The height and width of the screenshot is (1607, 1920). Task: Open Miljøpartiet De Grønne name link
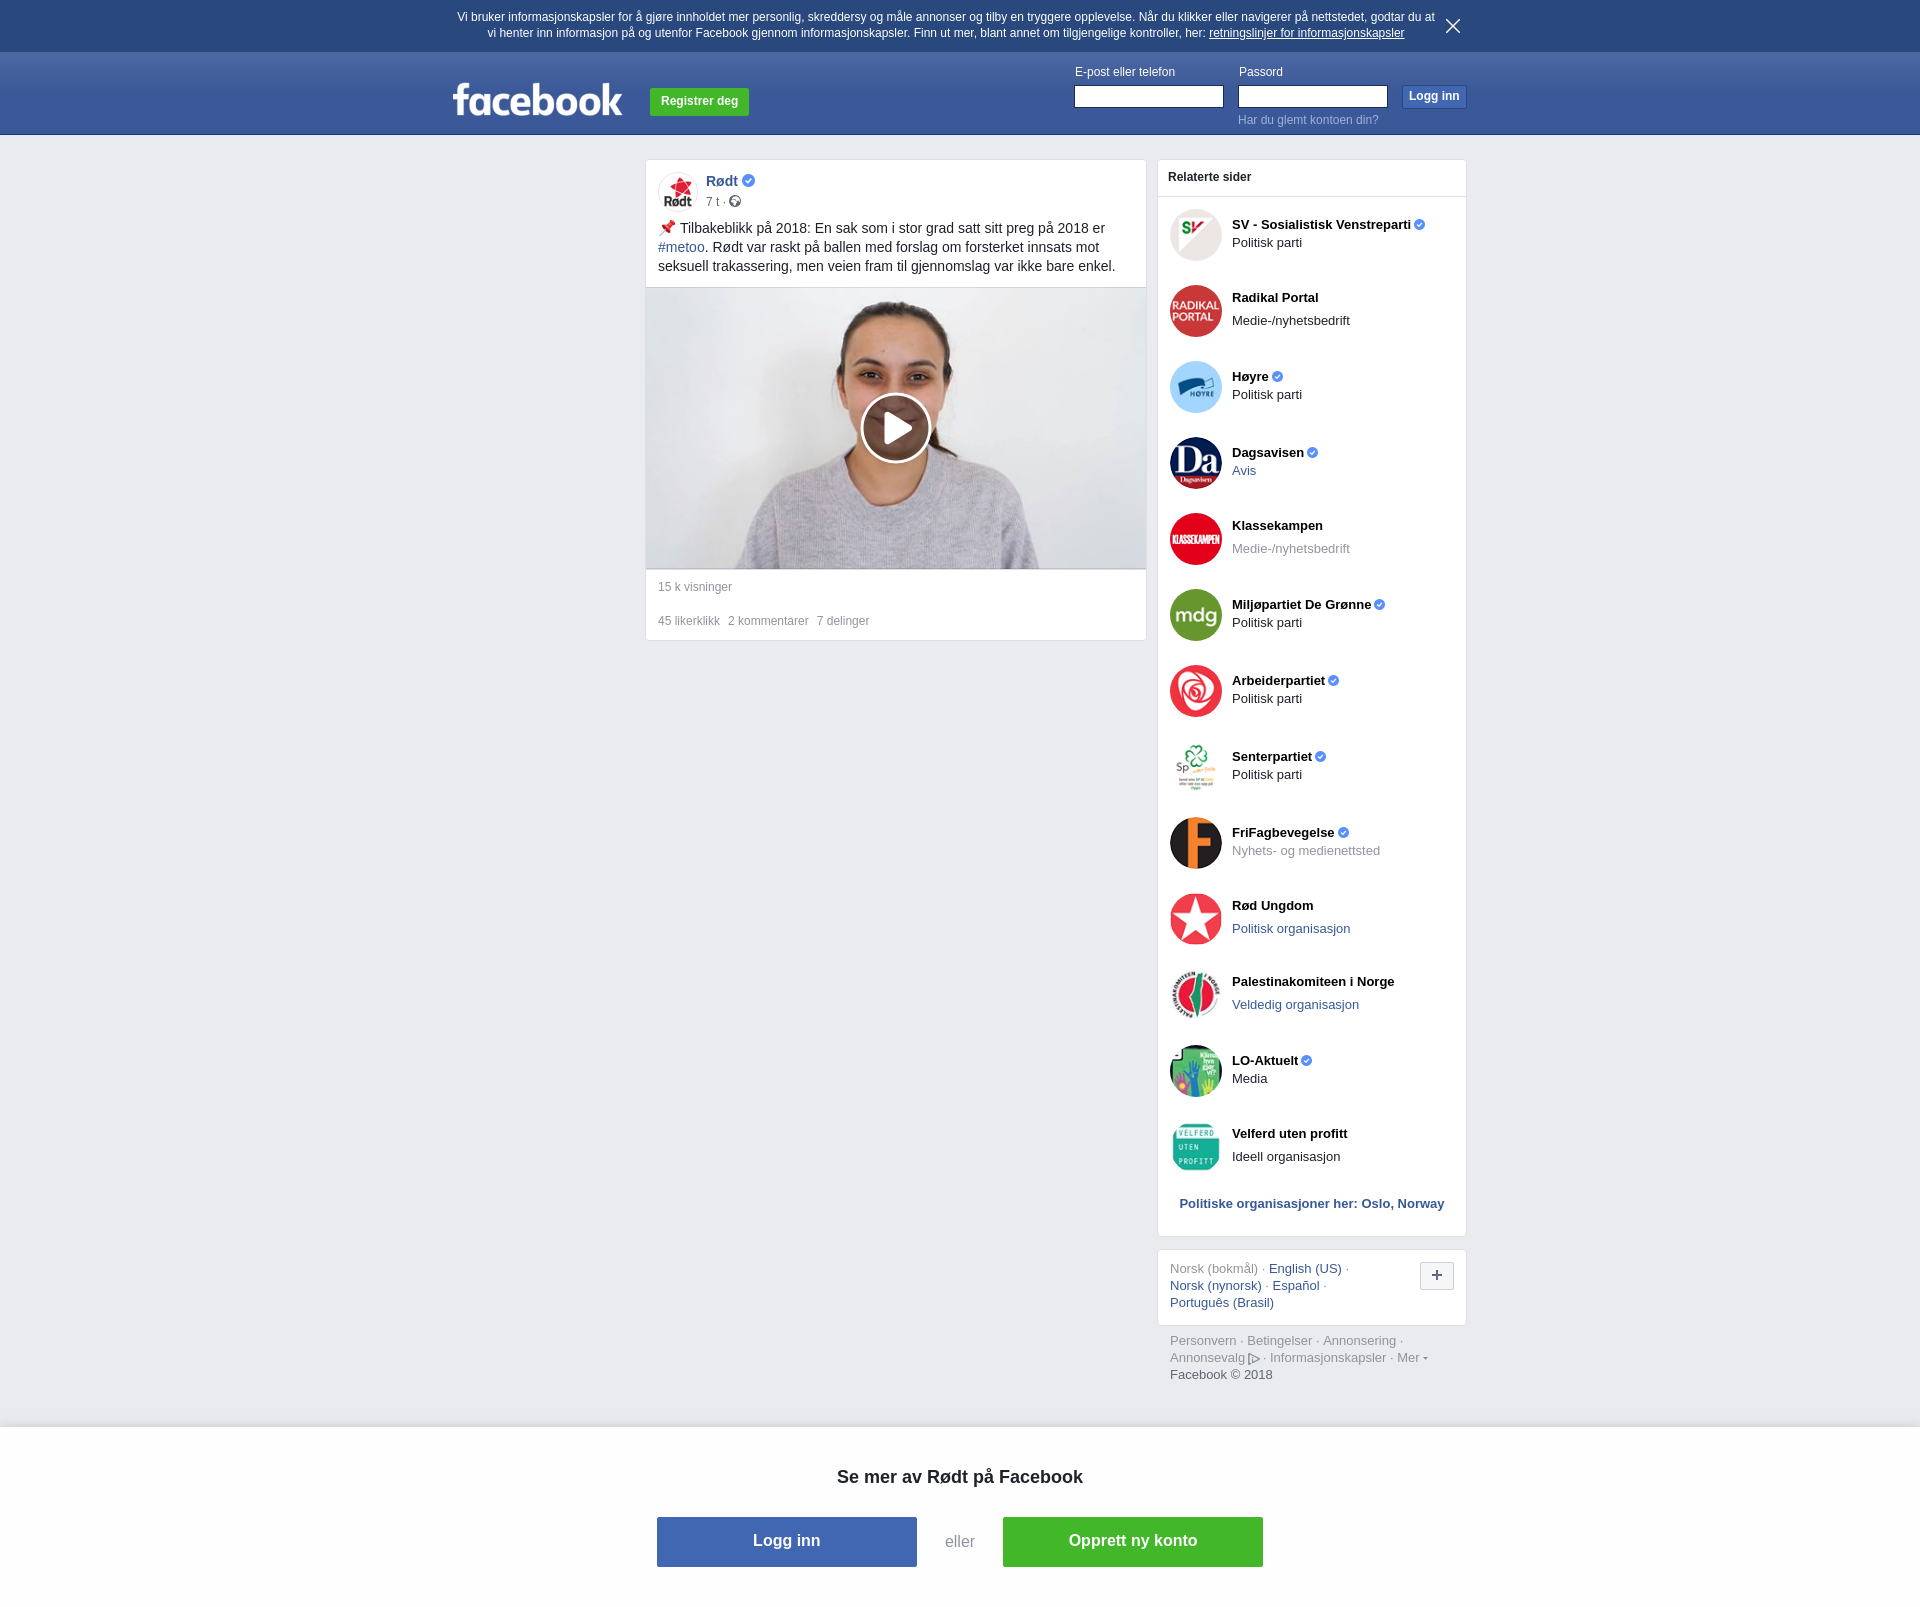click(x=1301, y=605)
